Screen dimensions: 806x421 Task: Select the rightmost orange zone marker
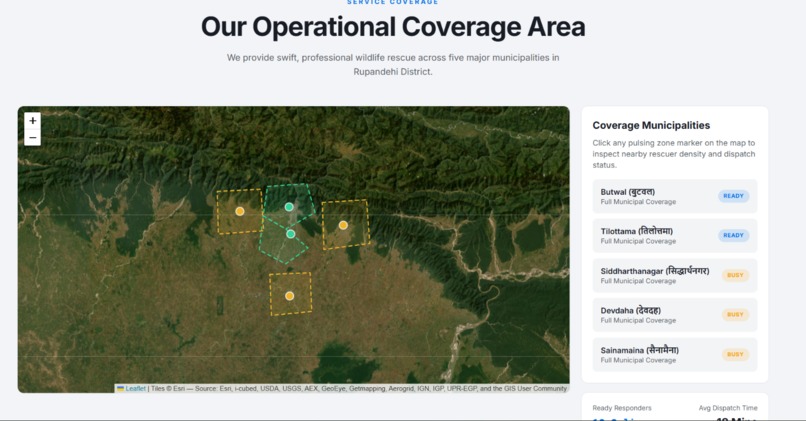[343, 225]
